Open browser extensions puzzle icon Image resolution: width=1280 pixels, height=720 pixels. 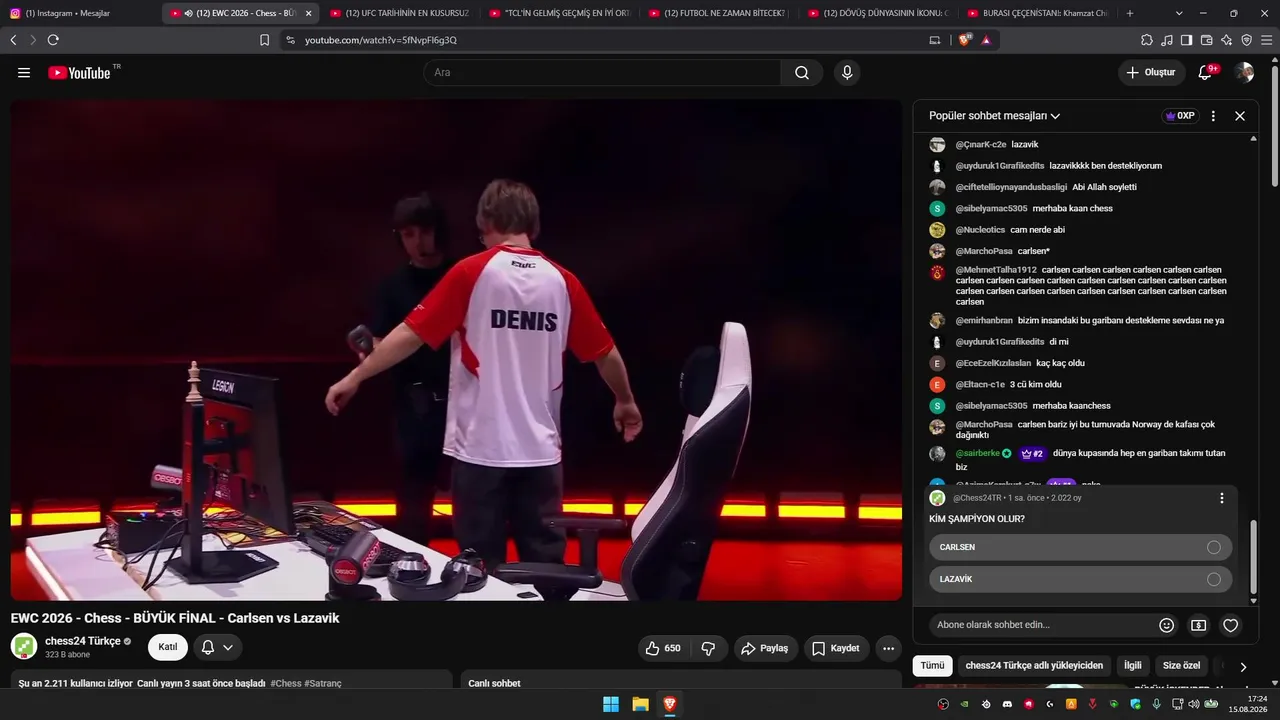(1147, 40)
